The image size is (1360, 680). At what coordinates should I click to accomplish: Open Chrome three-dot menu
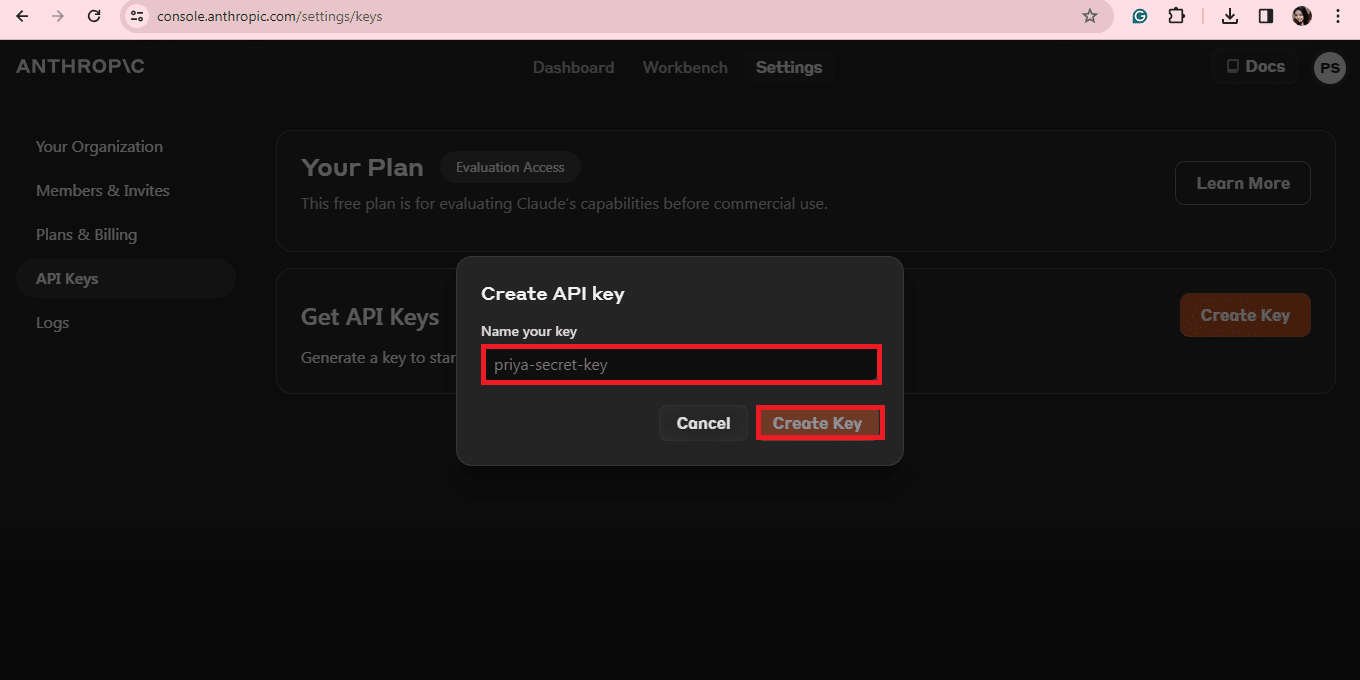point(1338,16)
